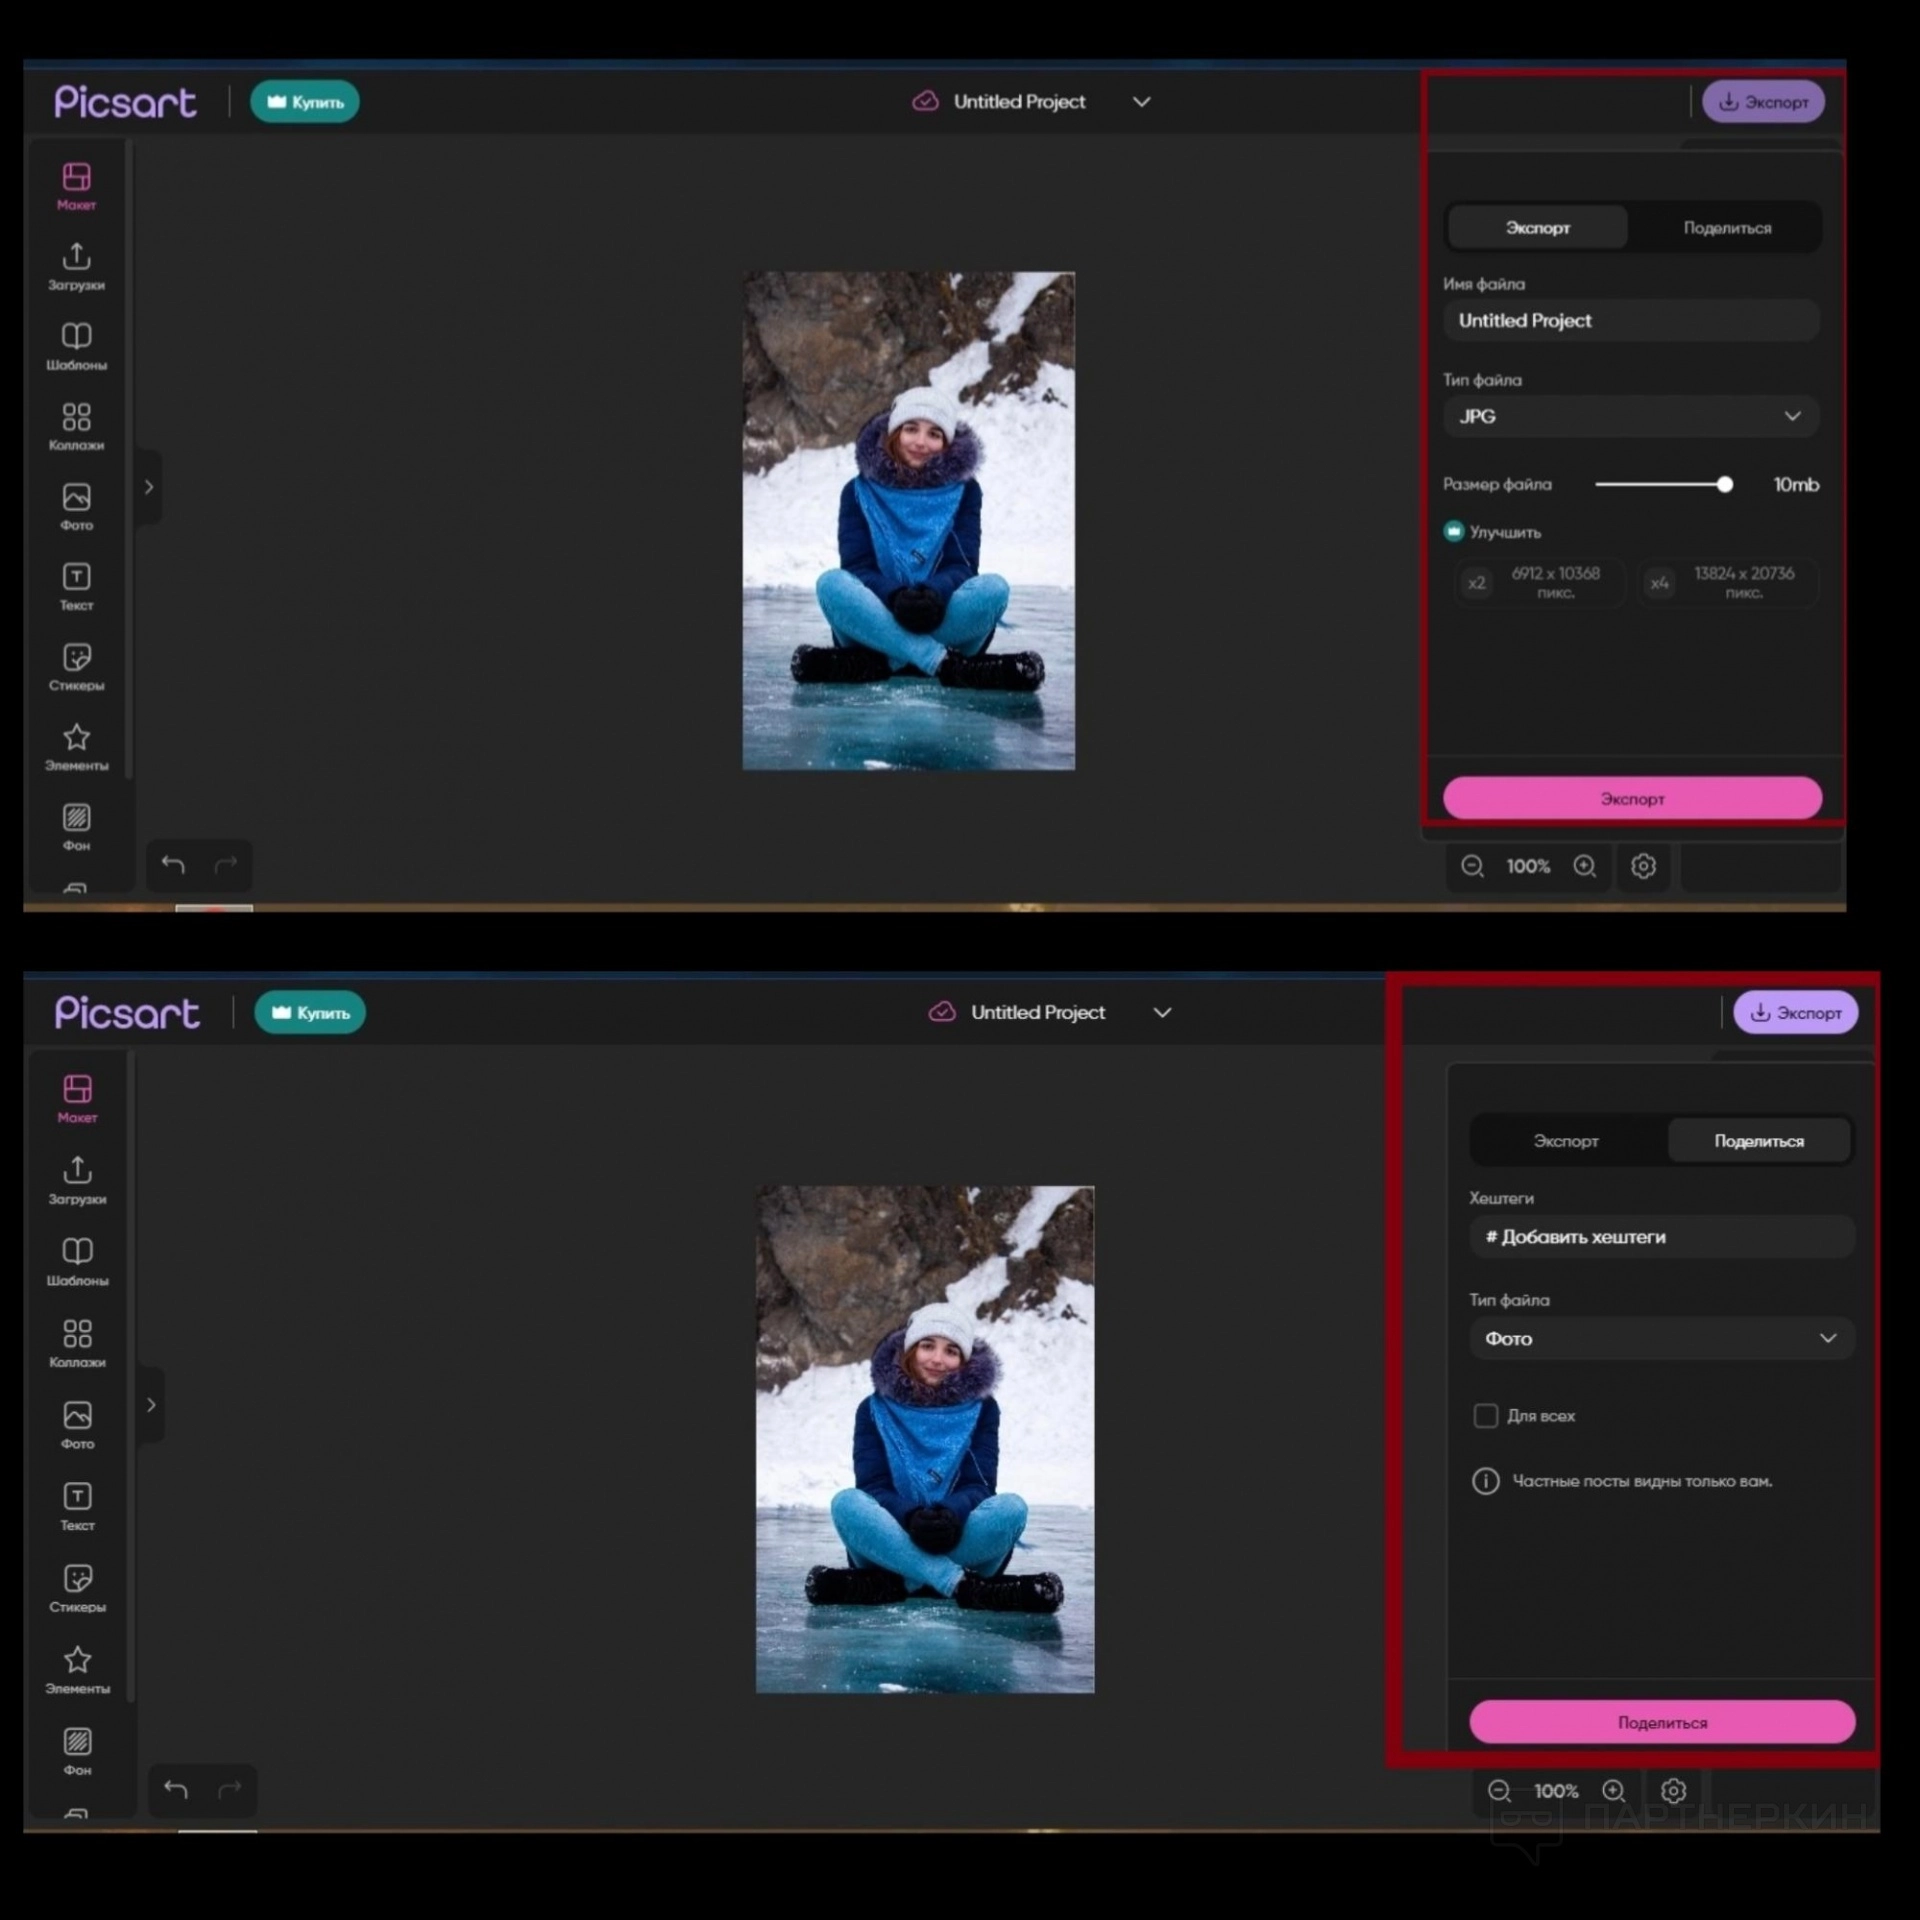Switch to Поделиться tab beside active Экспорт tab

point(1726,228)
